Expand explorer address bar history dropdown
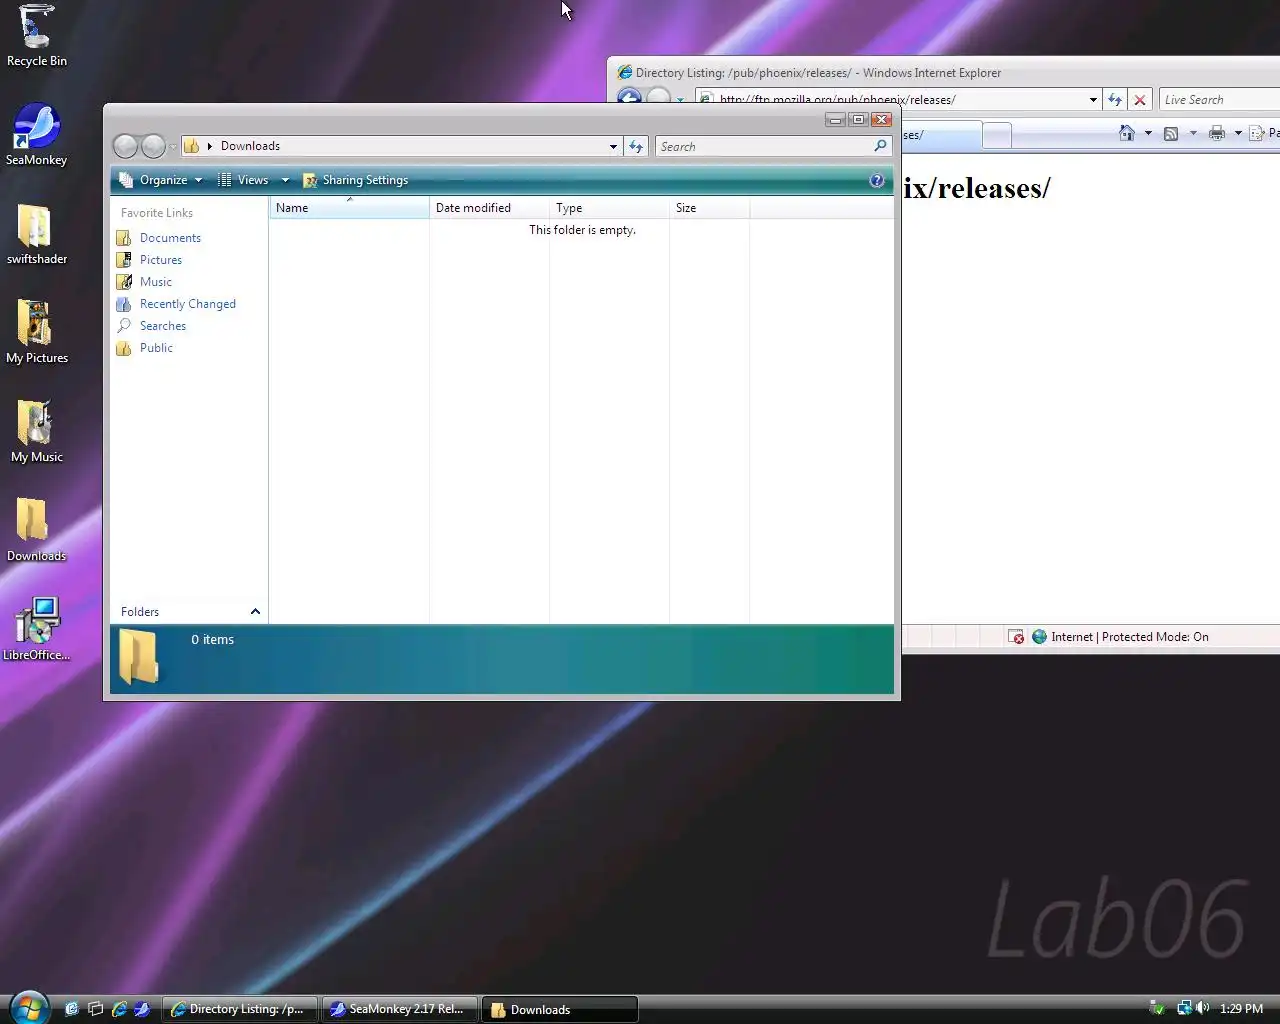 tap(613, 146)
